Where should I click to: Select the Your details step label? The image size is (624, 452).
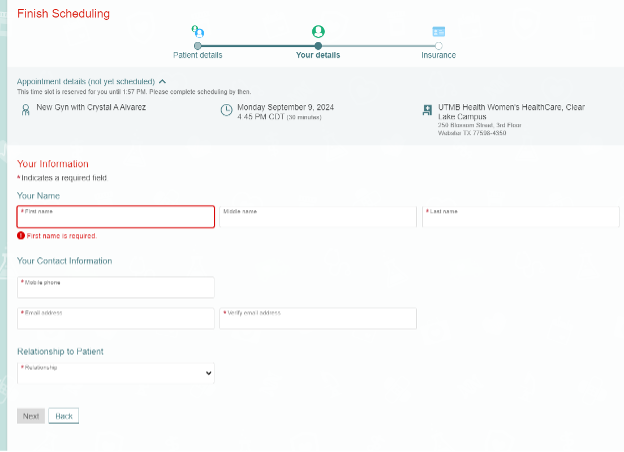coord(318,55)
